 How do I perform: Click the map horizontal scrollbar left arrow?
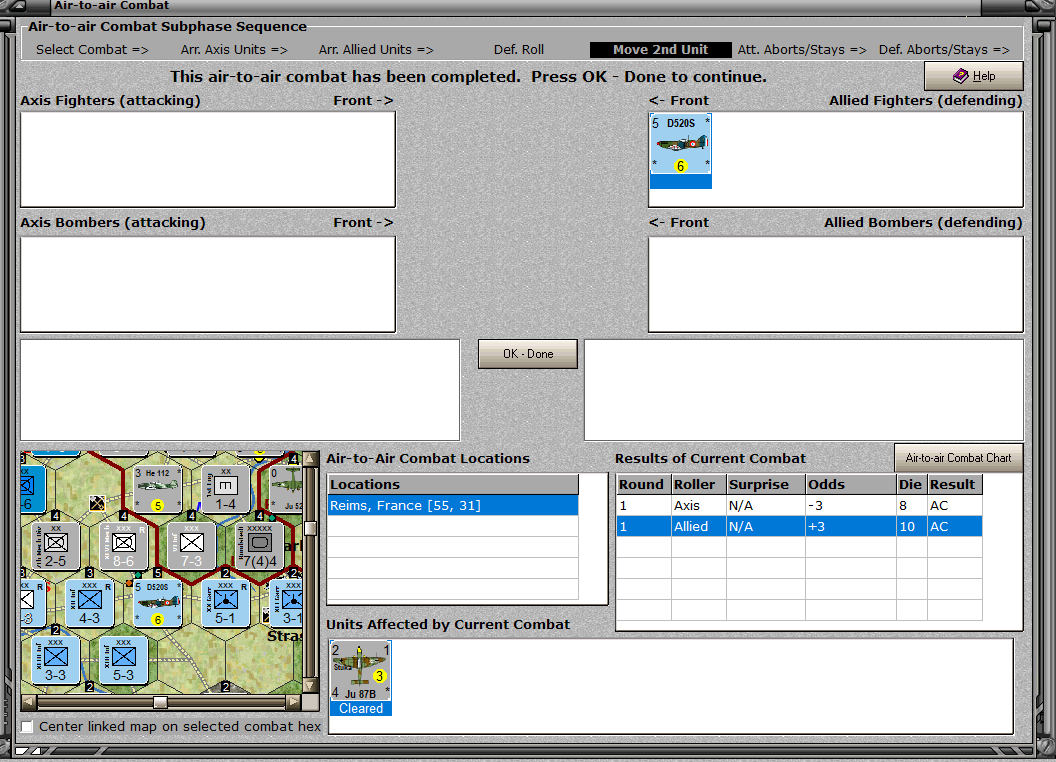coord(28,702)
